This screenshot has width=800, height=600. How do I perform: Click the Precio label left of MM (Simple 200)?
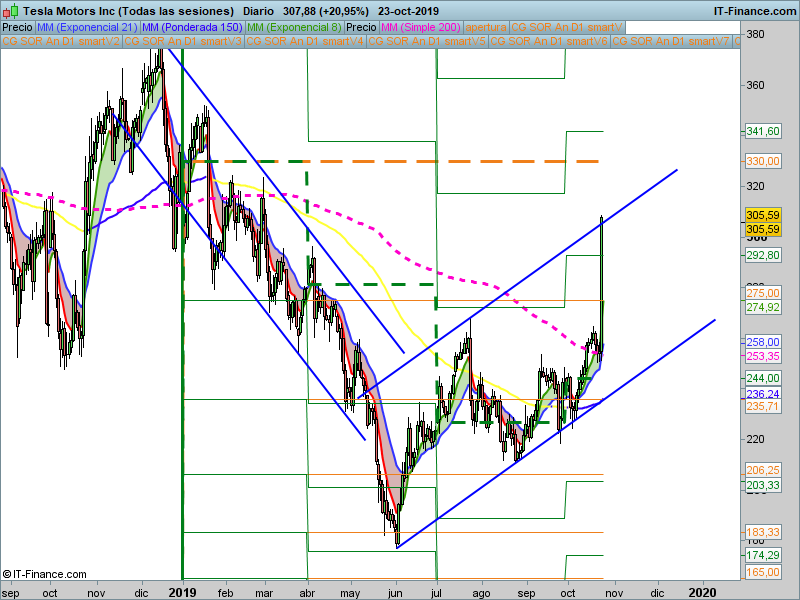click(x=361, y=27)
